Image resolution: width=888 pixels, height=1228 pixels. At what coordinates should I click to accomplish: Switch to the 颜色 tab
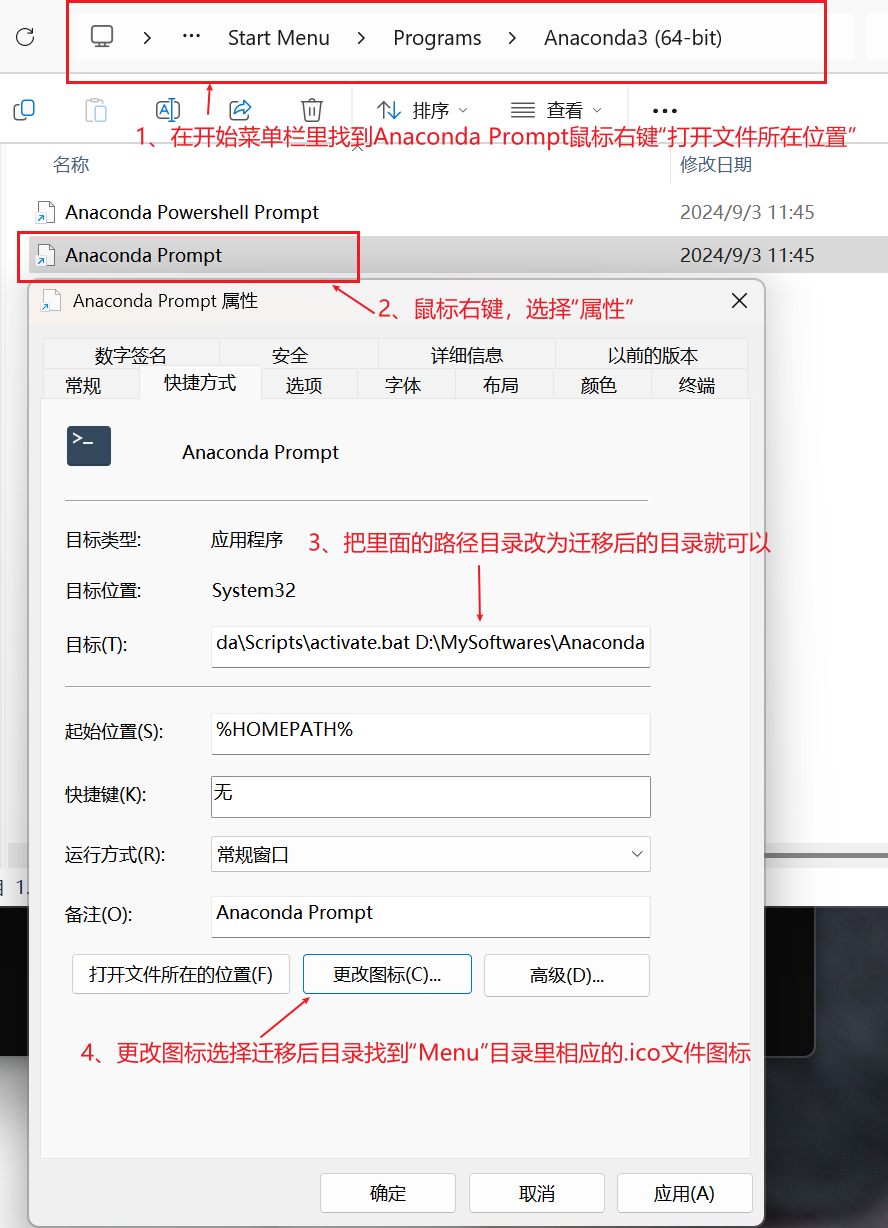[x=598, y=385]
